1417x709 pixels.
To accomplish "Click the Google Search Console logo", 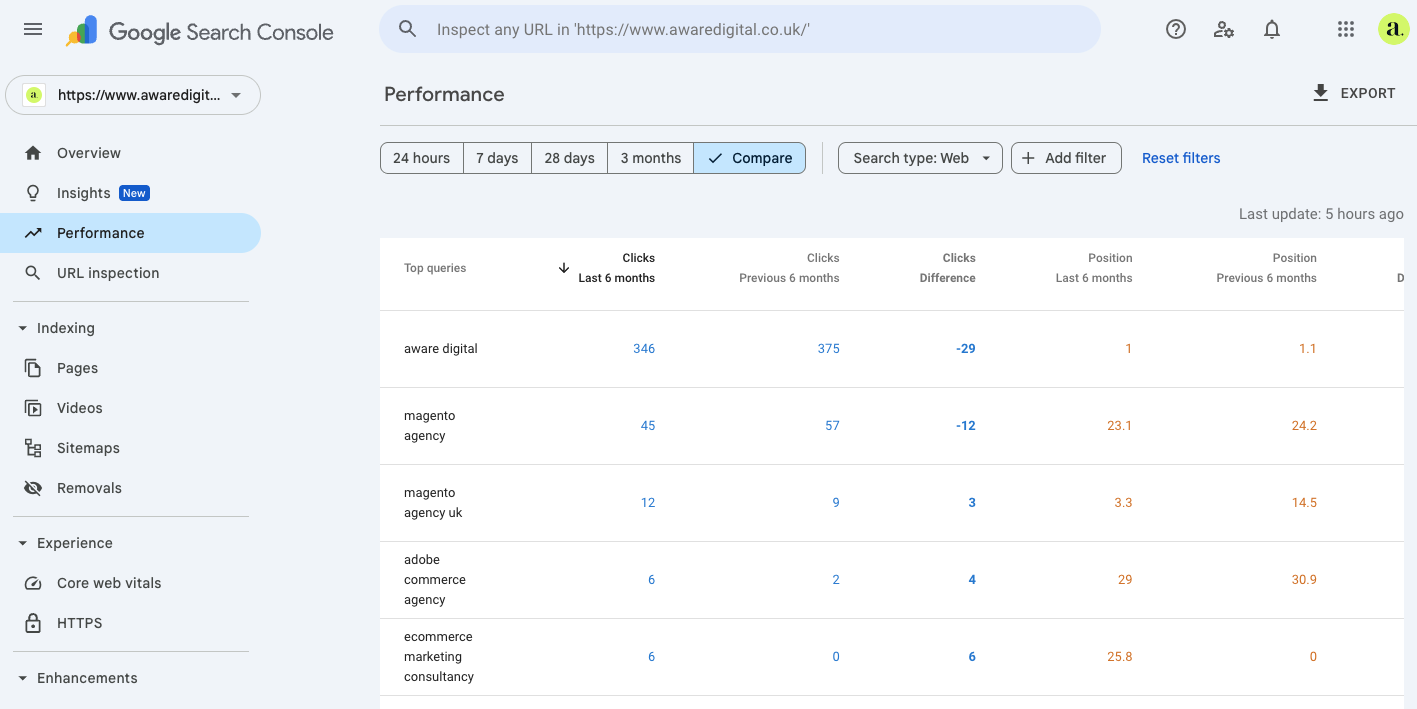I will tap(200, 31).
